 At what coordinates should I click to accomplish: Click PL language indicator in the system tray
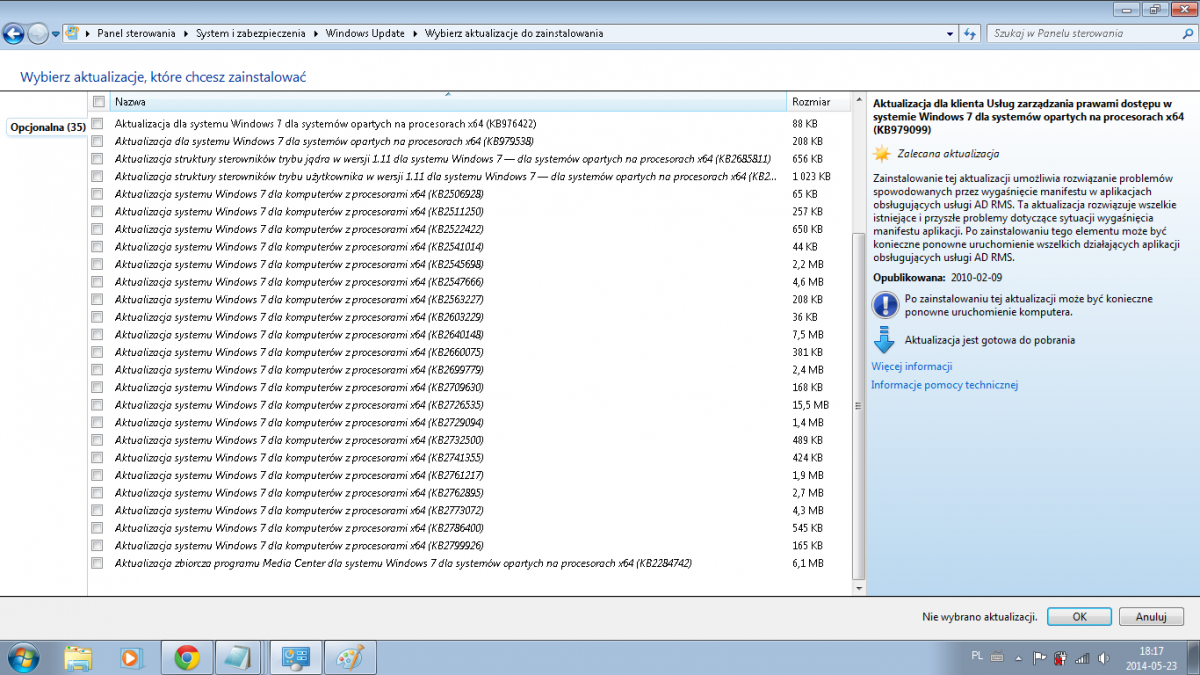977,656
